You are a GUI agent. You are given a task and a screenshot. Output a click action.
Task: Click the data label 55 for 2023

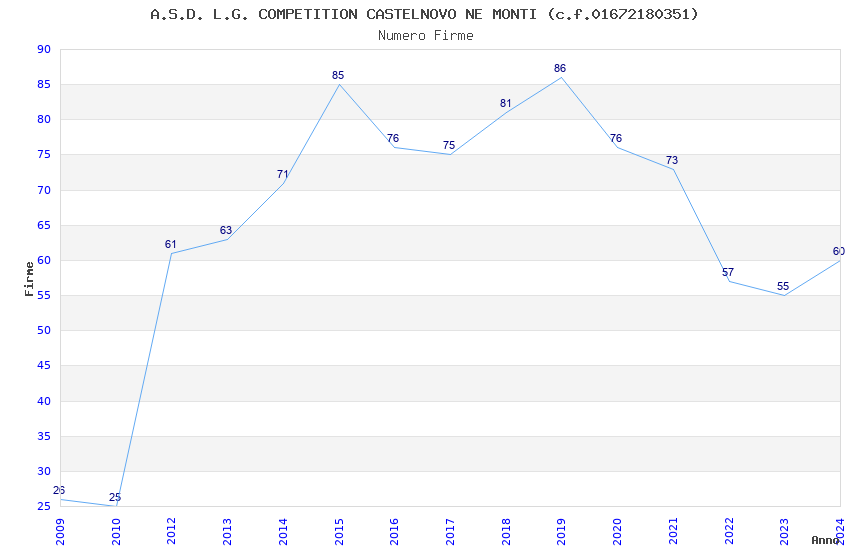tap(783, 287)
